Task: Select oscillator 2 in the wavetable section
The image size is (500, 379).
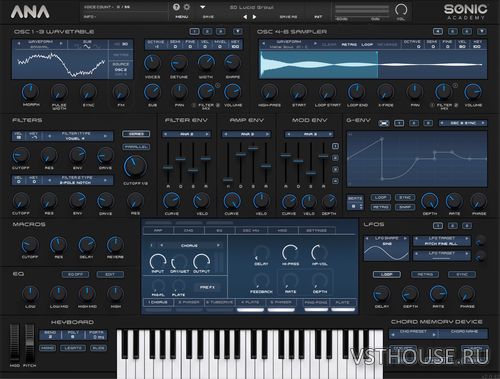Action: pyautogui.click(x=207, y=31)
